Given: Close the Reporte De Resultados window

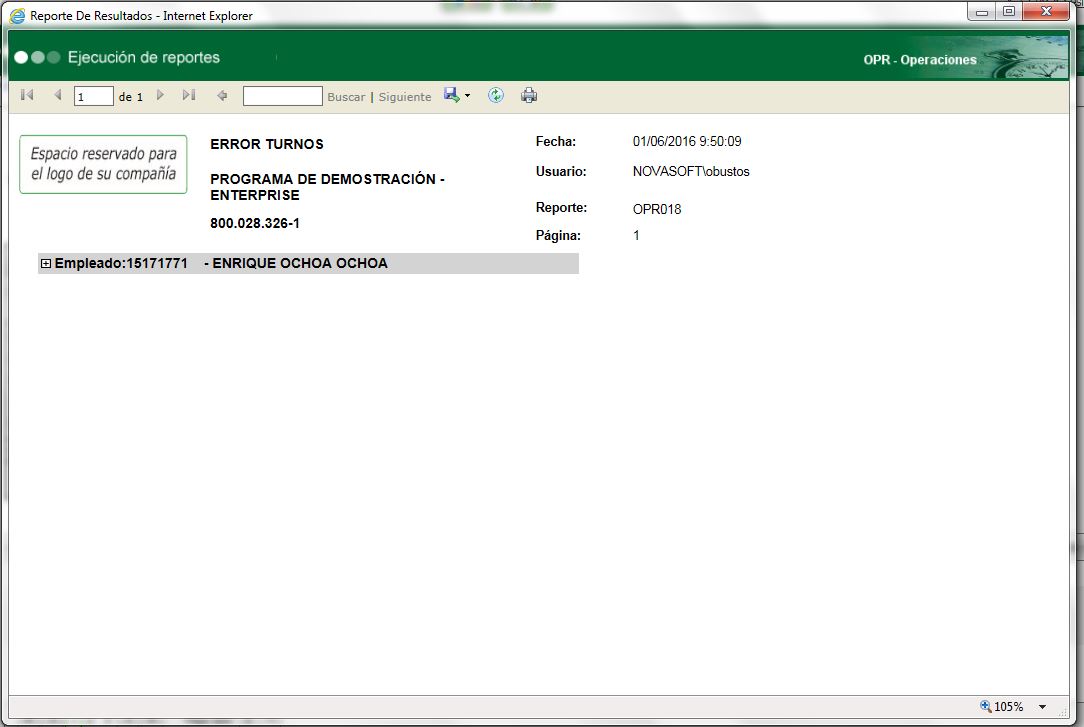Looking at the screenshot, I should (x=1047, y=12).
